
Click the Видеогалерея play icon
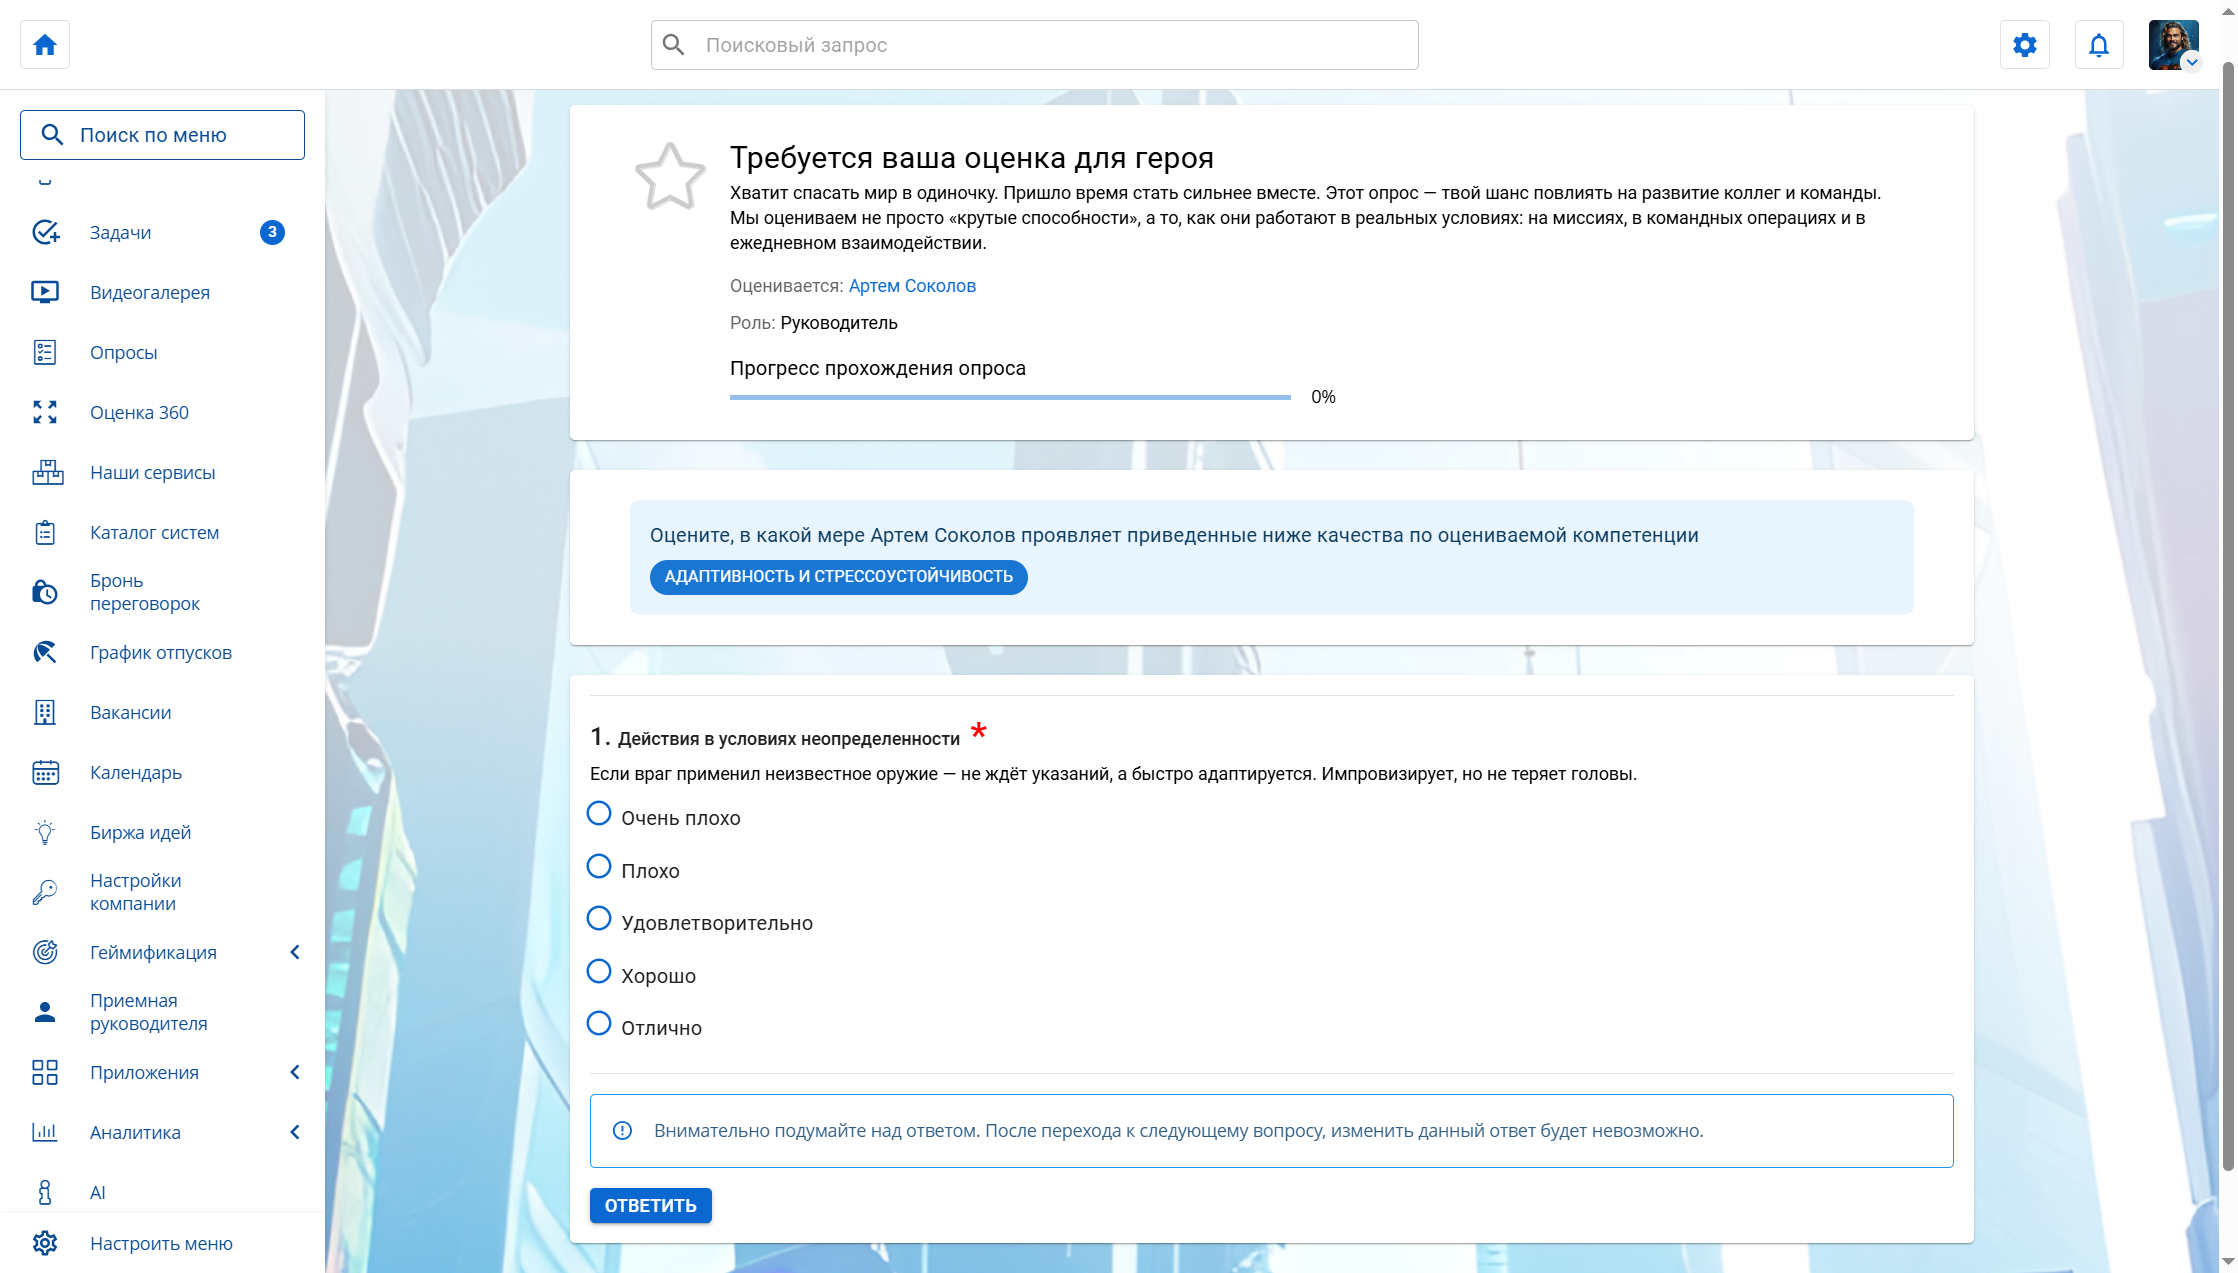tap(45, 292)
